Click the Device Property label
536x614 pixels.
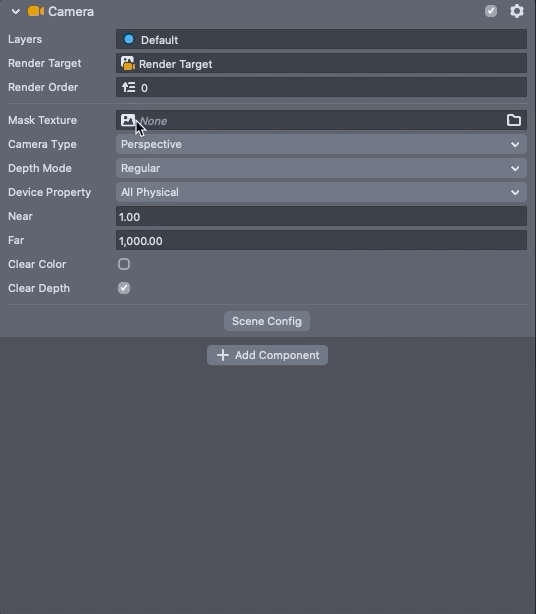pos(49,192)
